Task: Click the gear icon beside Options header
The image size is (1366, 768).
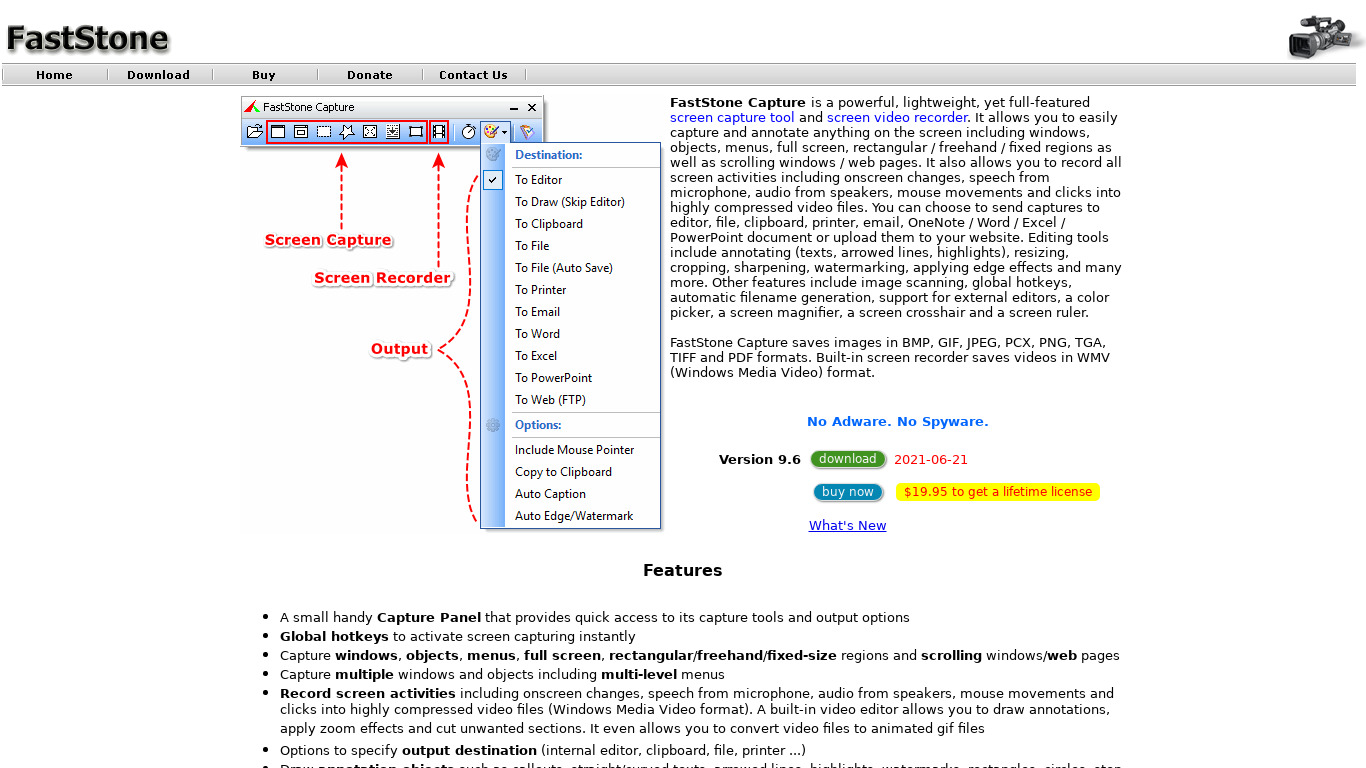Action: point(493,425)
